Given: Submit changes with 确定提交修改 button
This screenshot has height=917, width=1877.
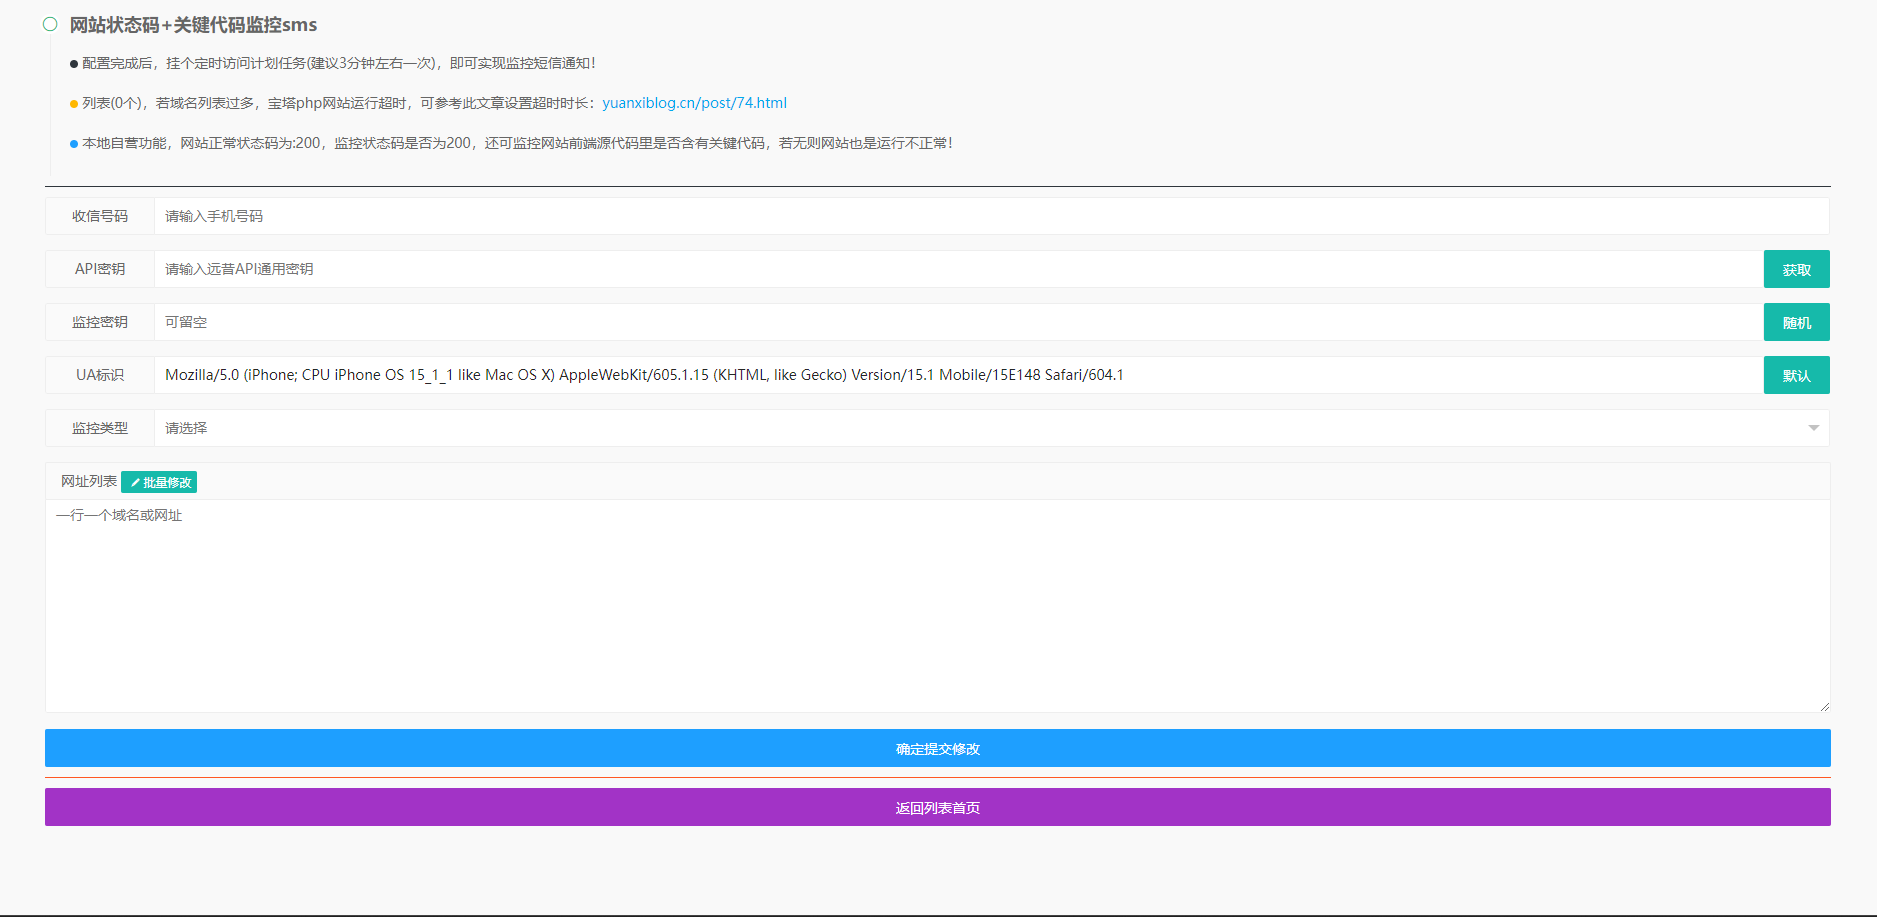Looking at the screenshot, I should coord(937,748).
